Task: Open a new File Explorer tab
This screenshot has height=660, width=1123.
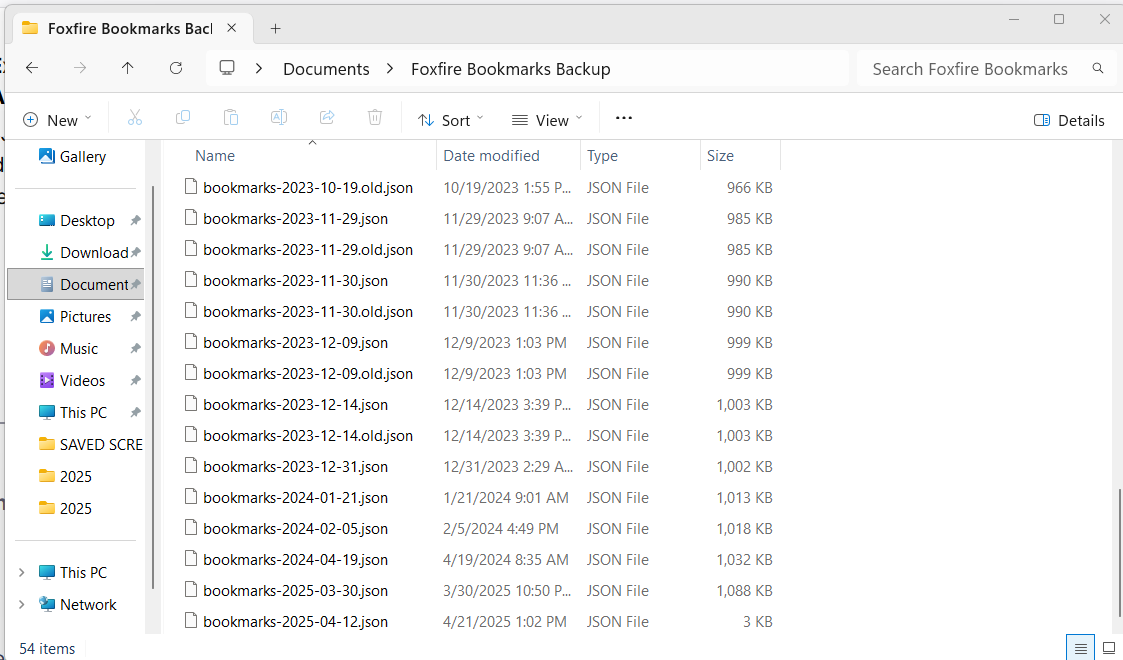Action: click(x=276, y=28)
